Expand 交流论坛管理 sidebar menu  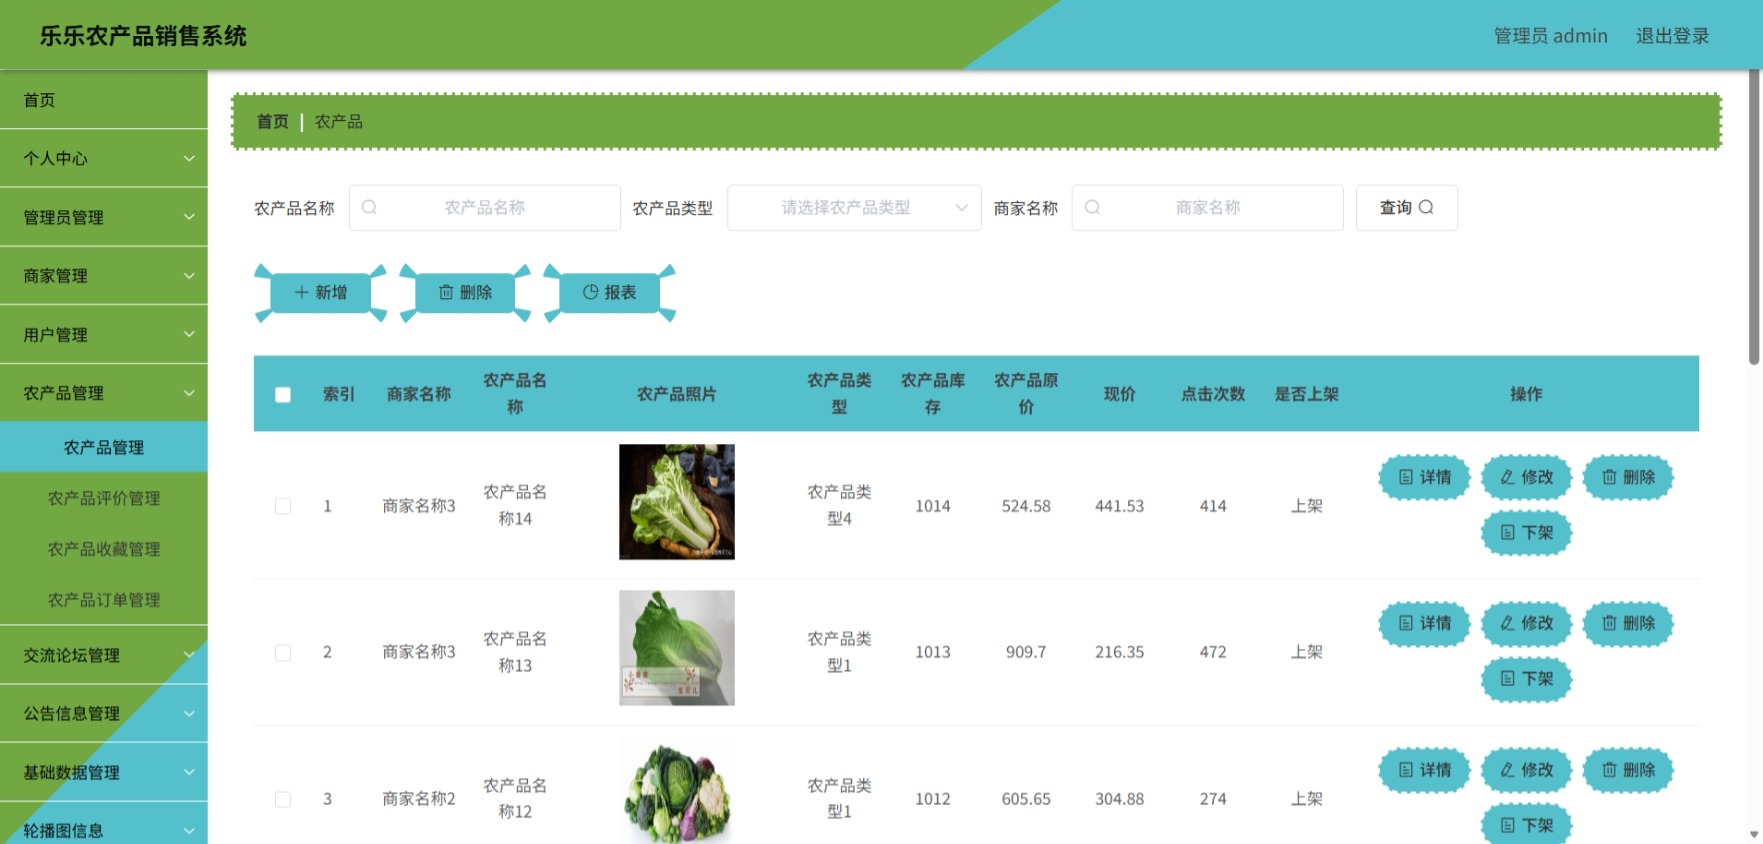[x=104, y=655]
